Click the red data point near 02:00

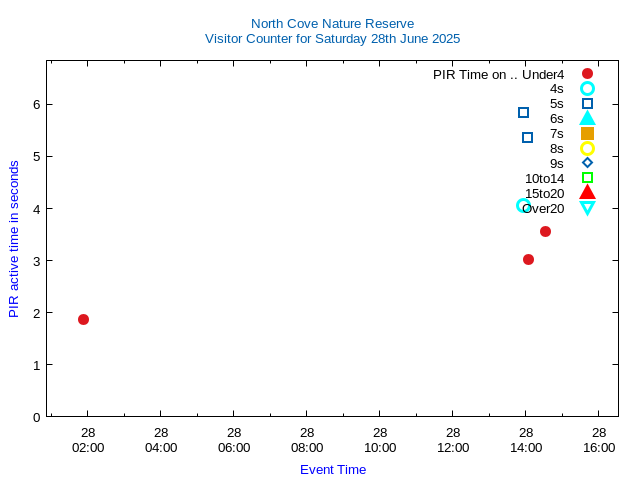coord(83,319)
